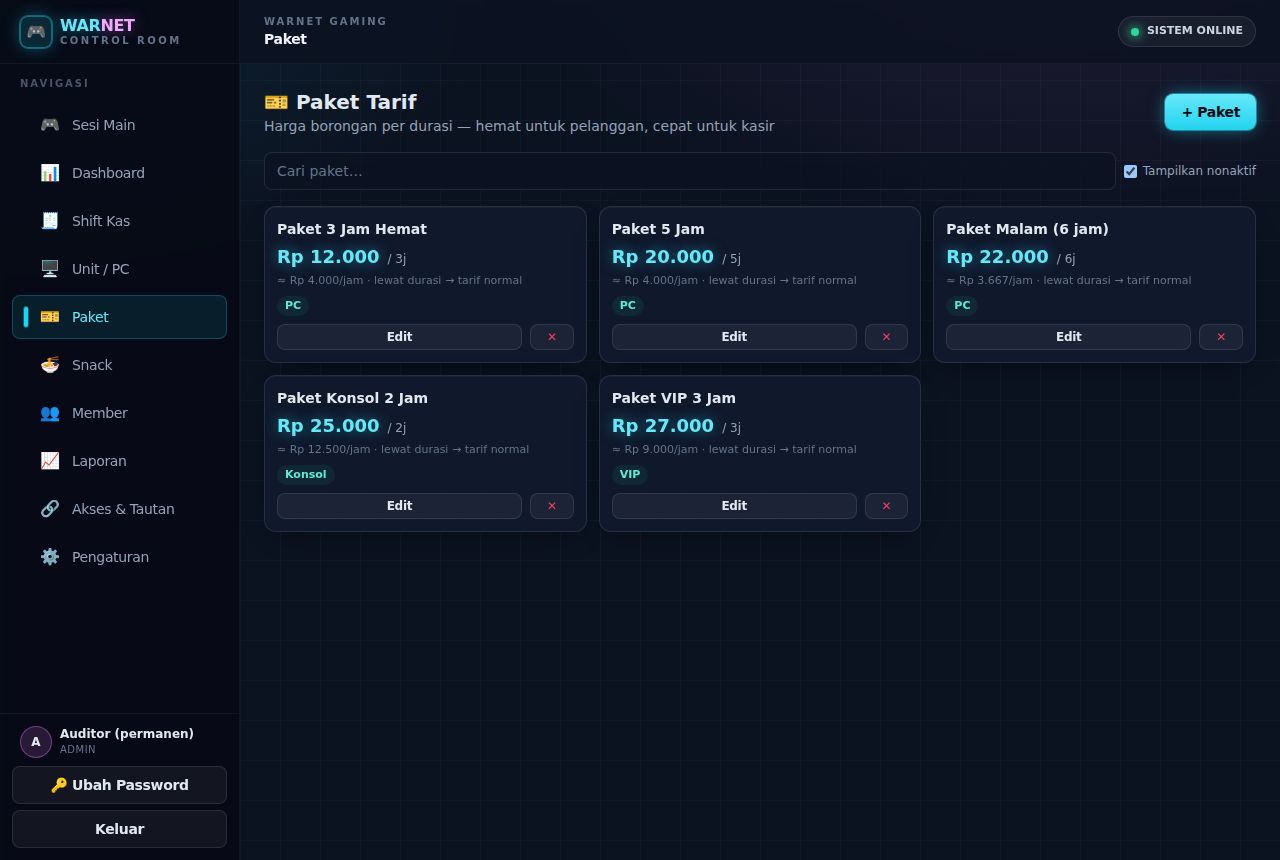Click the Pengaturan gear icon
Viewport: 1280px width, 860px height.
[x=50, y=557]
